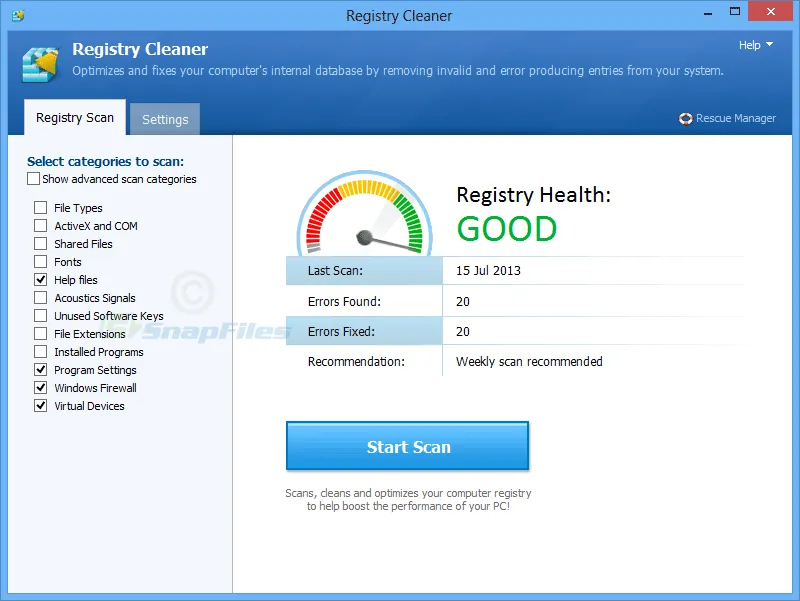This screenshot has width=800, height=601.
Task: Click the GOOD registry health status
Action: [x=507, y=229]
